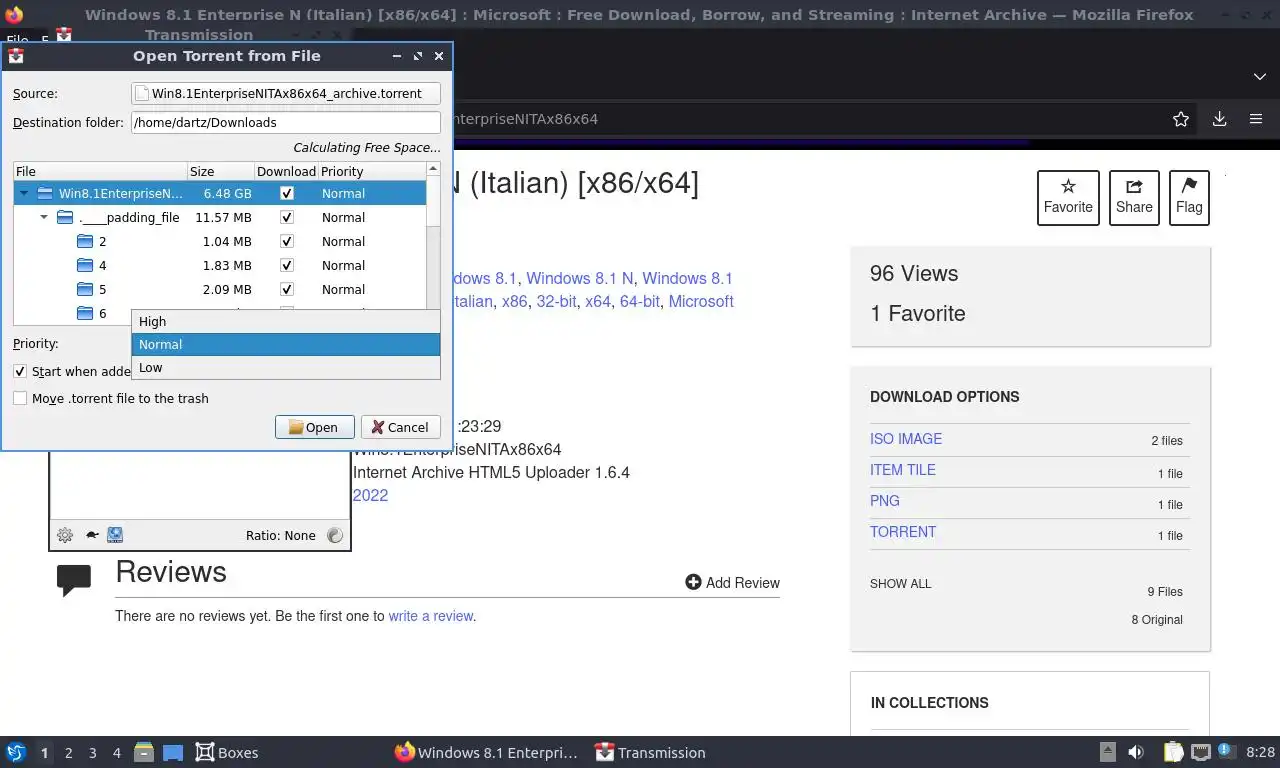1280x768 pixels.
Task: Click the Firefox list all tabs chevron
Action: pyautogui.click(x=1260, y=77)
